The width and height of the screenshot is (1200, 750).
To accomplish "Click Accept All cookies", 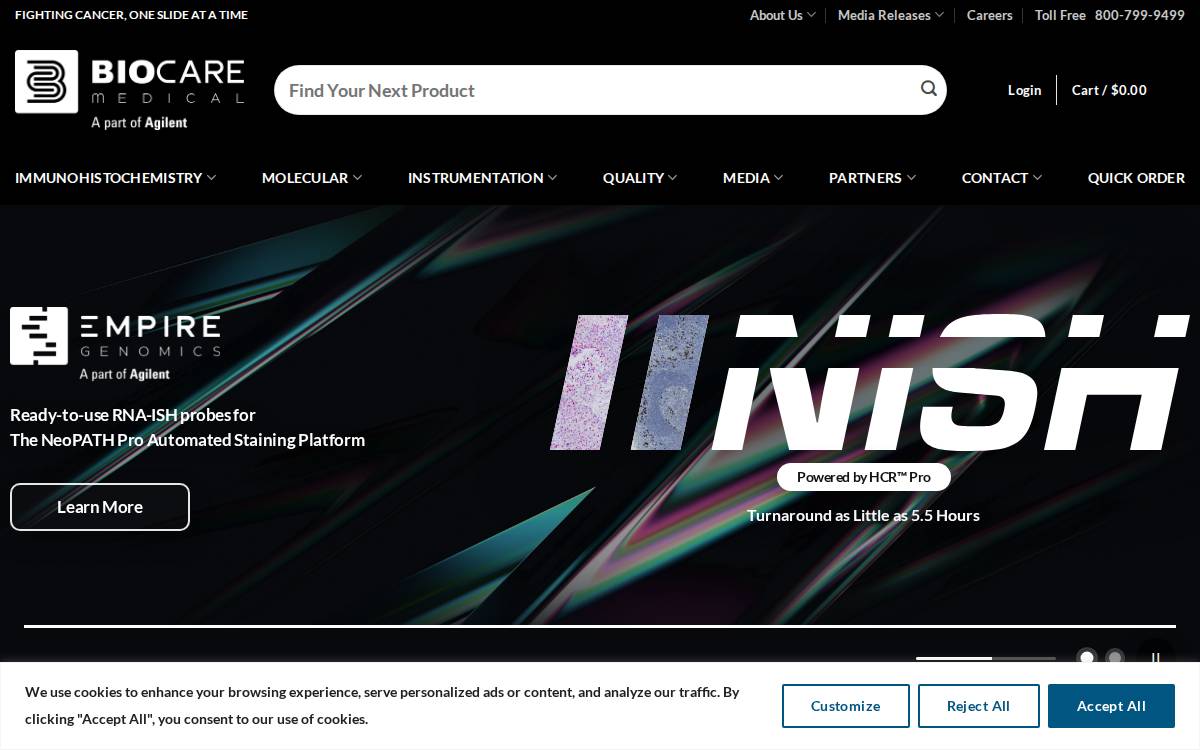I will click(x=1111, y=706).
